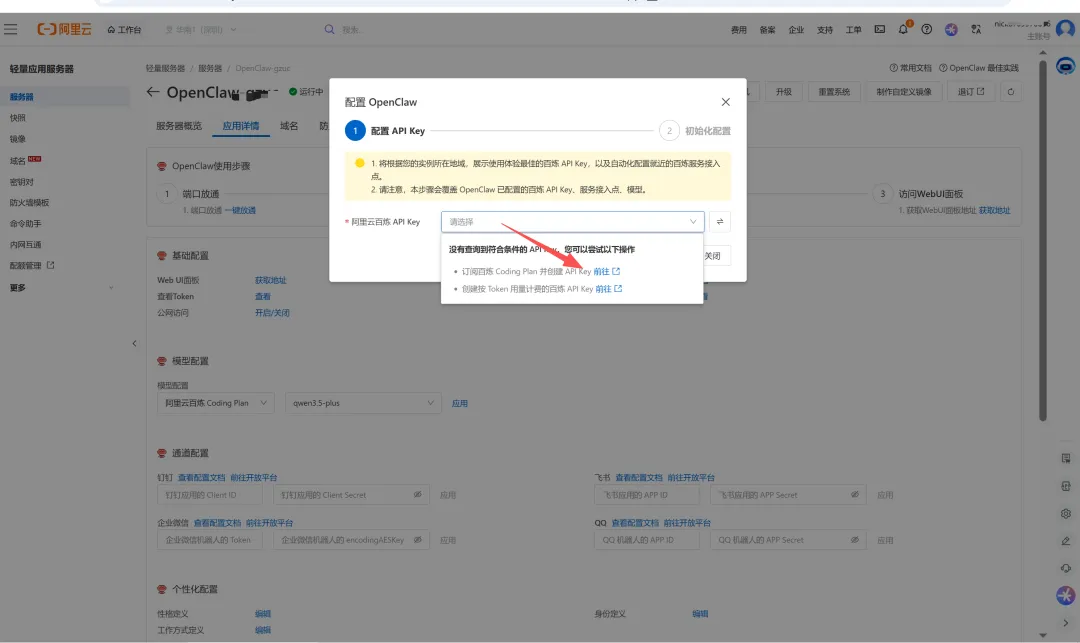Click the search magnifier icon
The height and width of the screenshot is (643, 1080).
pyautogui.click(x=329, y=30)
